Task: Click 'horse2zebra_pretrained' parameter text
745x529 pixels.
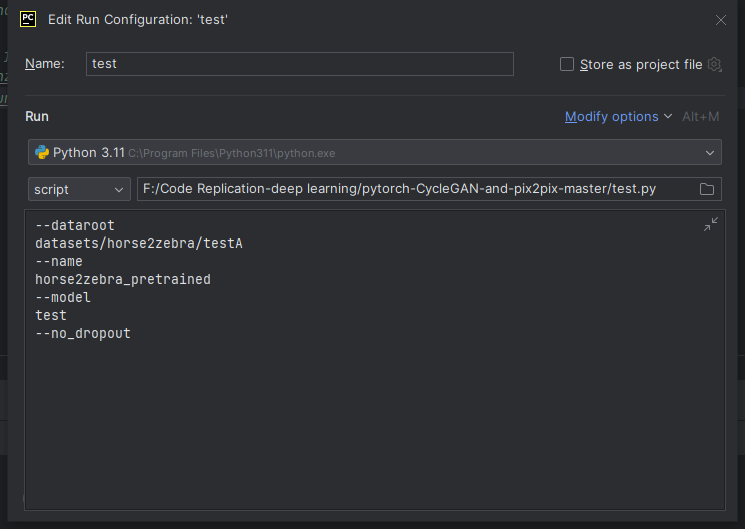Action: point(123,279)
